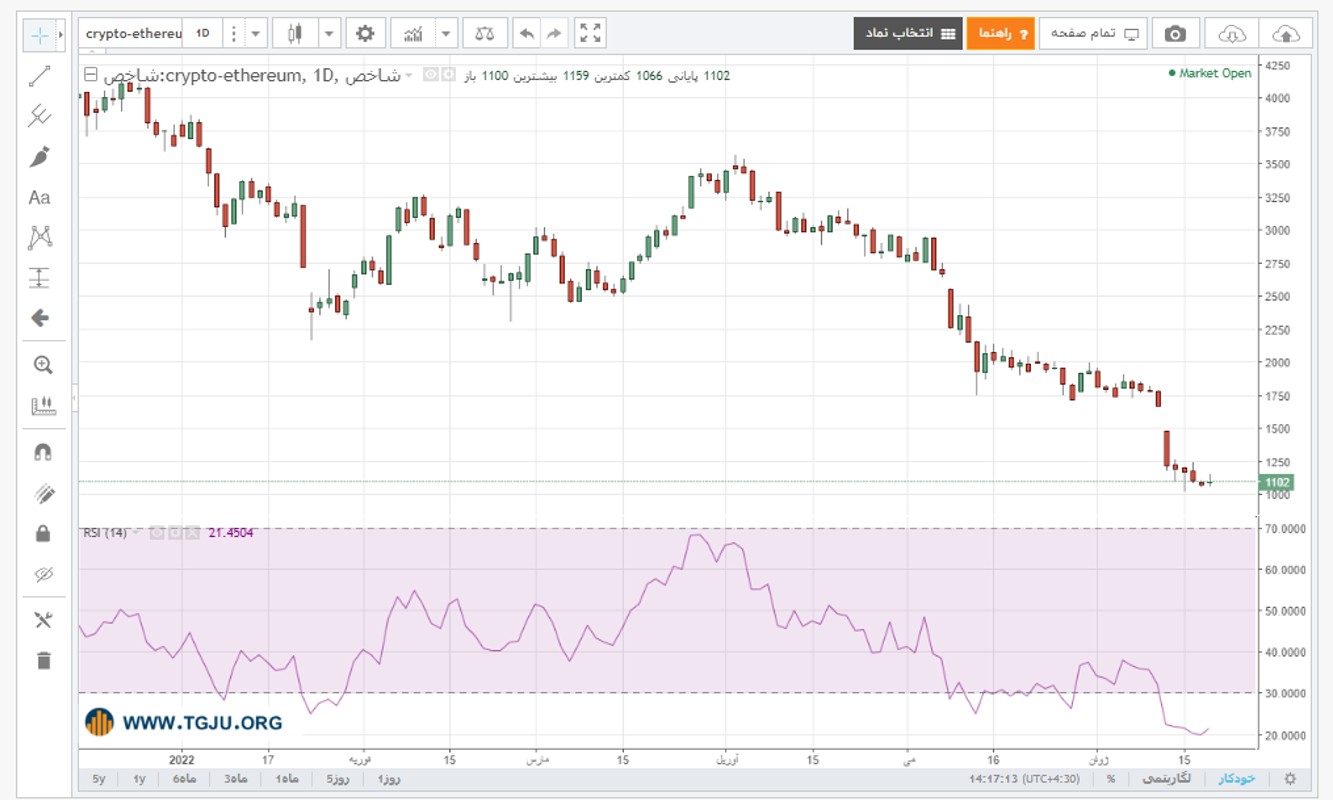Toggle fullscreen chart with expand arrows
Screen dimensions: 1333x800
coord(591,33)
